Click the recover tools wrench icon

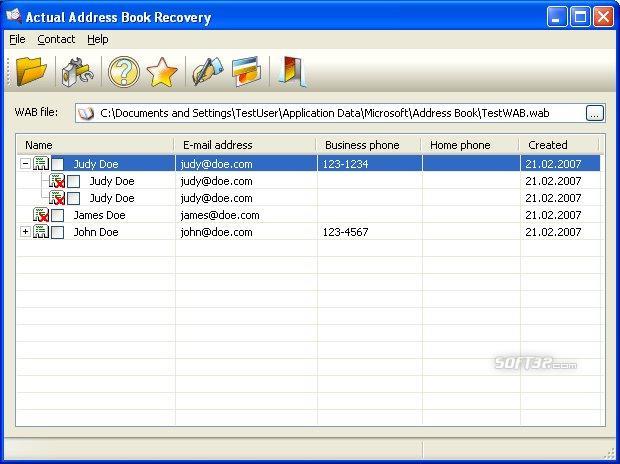pyautogui.click(x=78, y=72)
